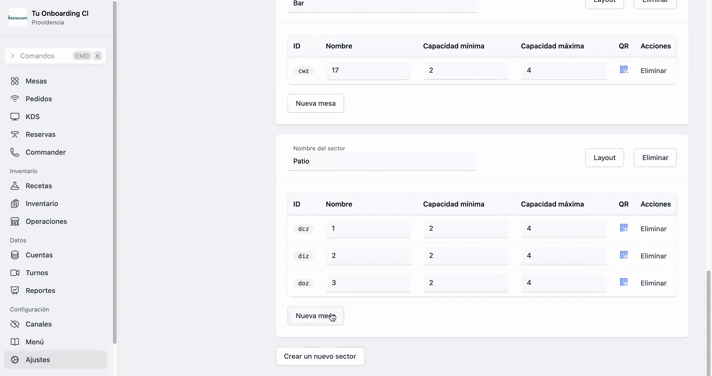Image resolution: width=712 pixels, height=376 pixels.
Task: Open Commander page
Action: click(x=45, y=152)
